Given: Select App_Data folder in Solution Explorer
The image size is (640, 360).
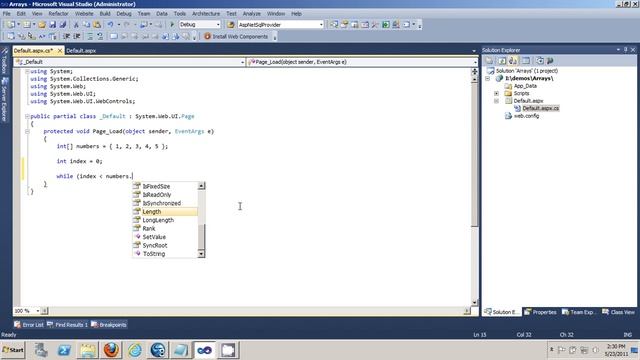Looking at the screenshot, I should pos(525,86).
